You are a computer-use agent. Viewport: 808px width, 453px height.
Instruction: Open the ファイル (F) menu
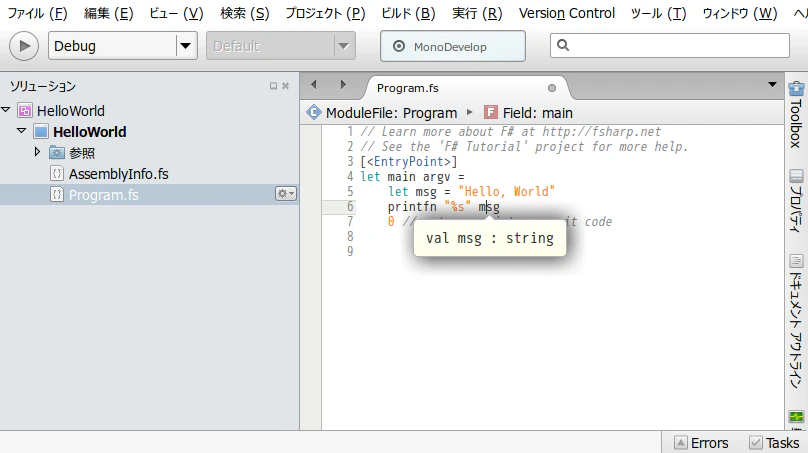pyautogui.click(x=37, y=13)
